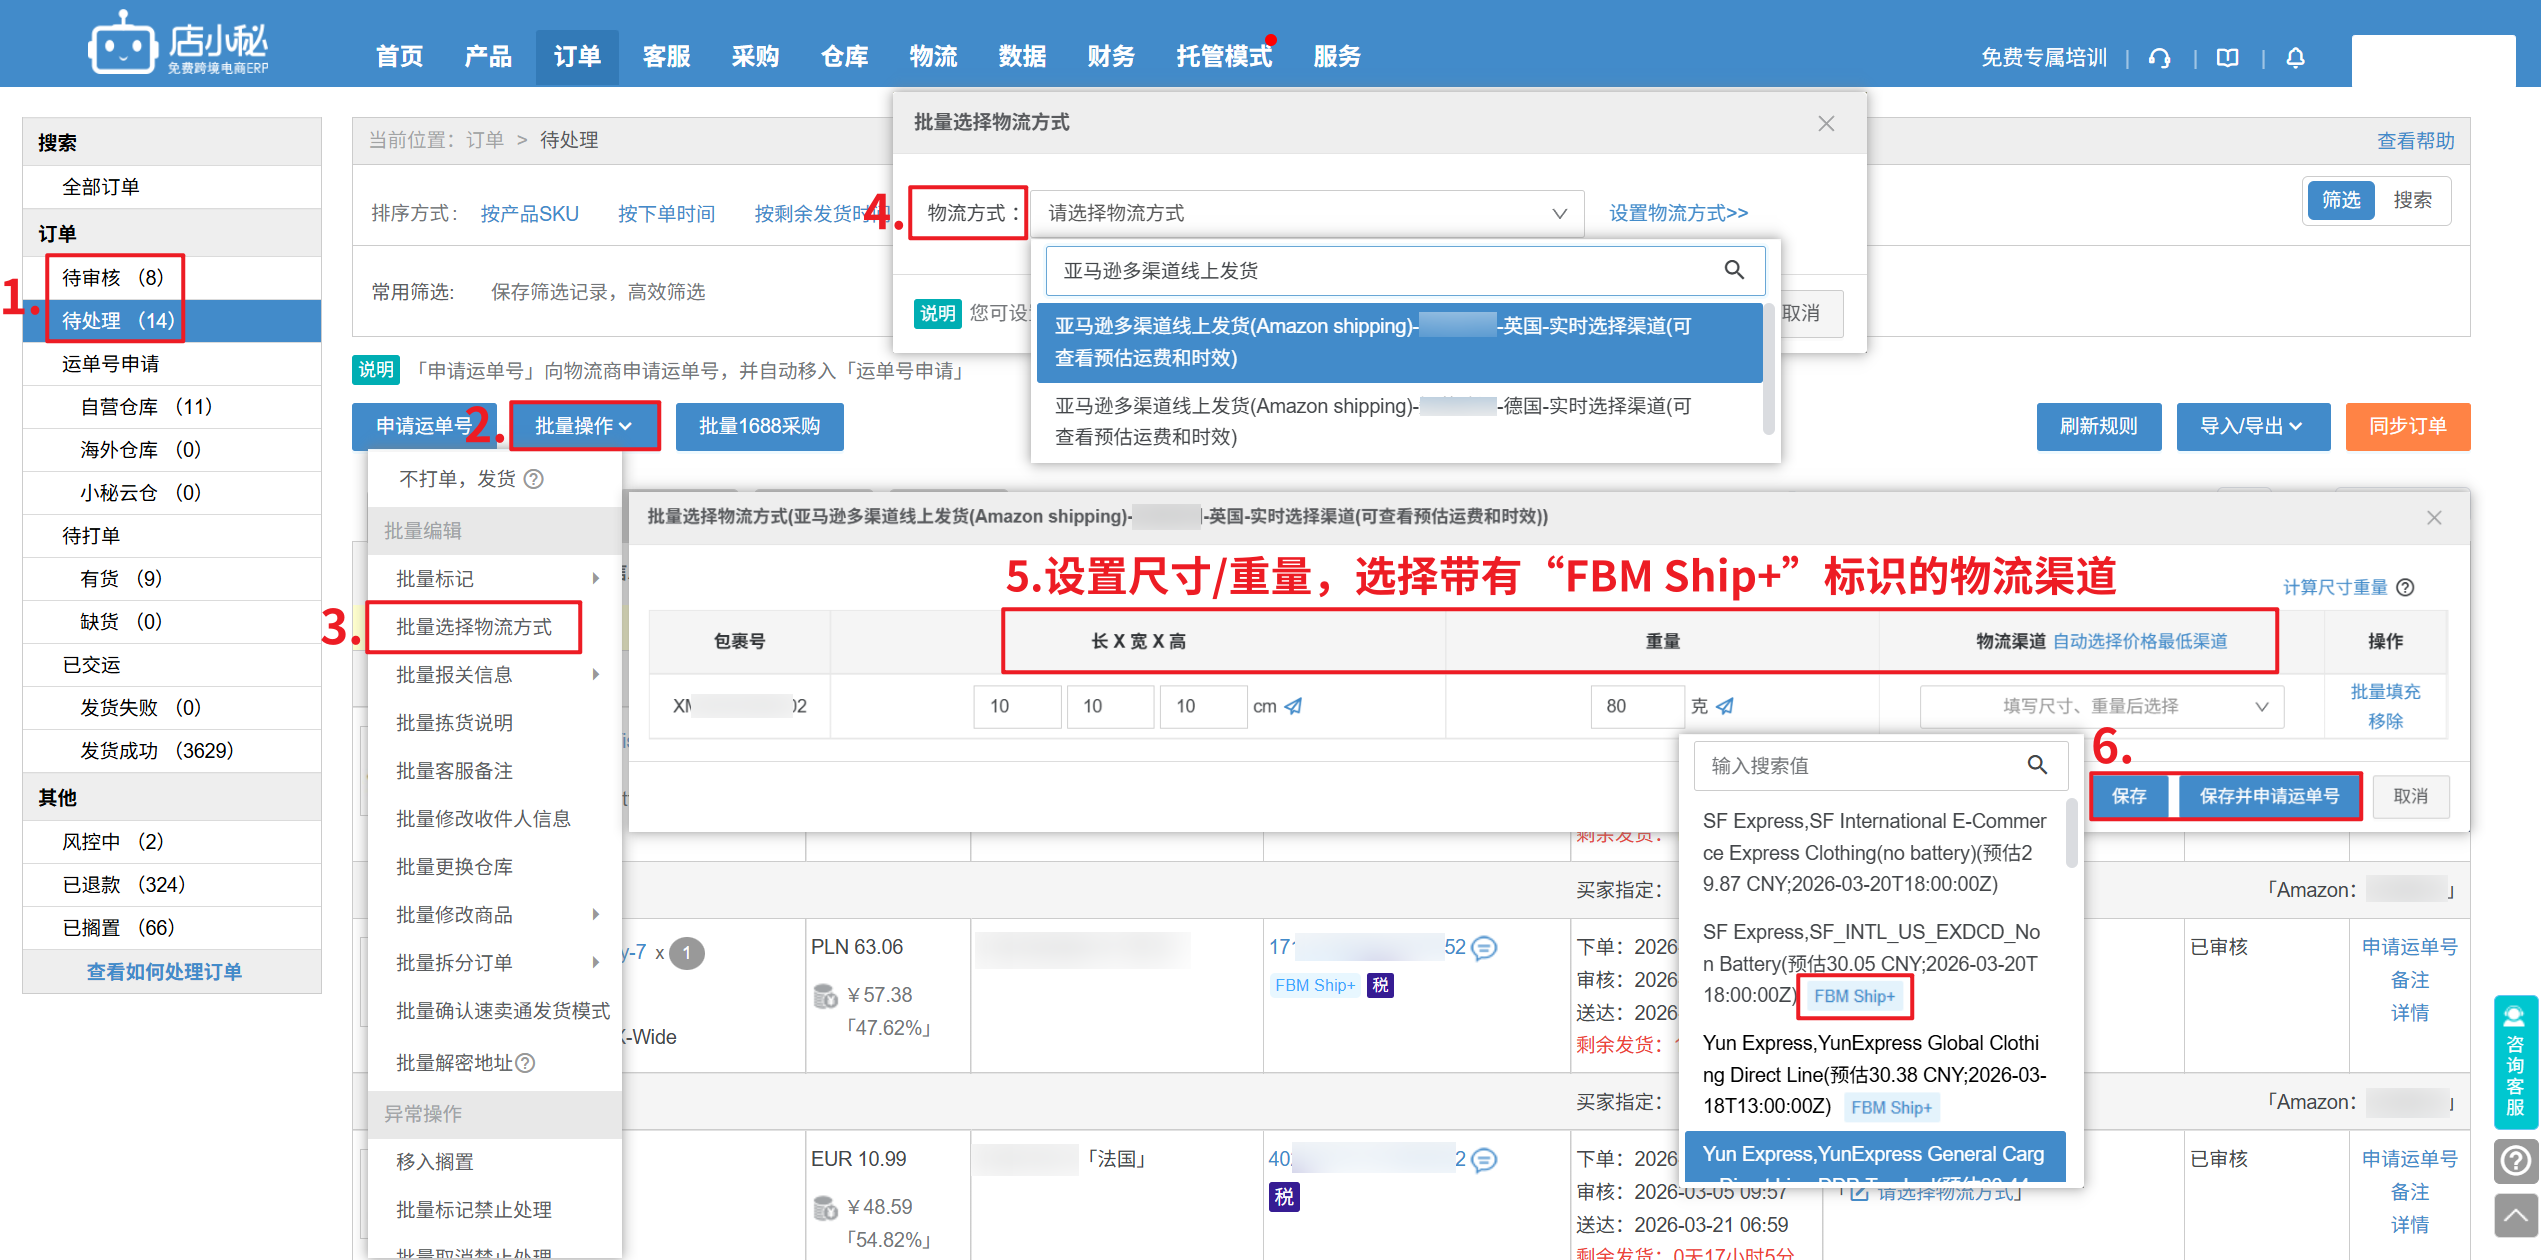
Task: Click the notification bell icon
Action: click(x=2295, y=58)
